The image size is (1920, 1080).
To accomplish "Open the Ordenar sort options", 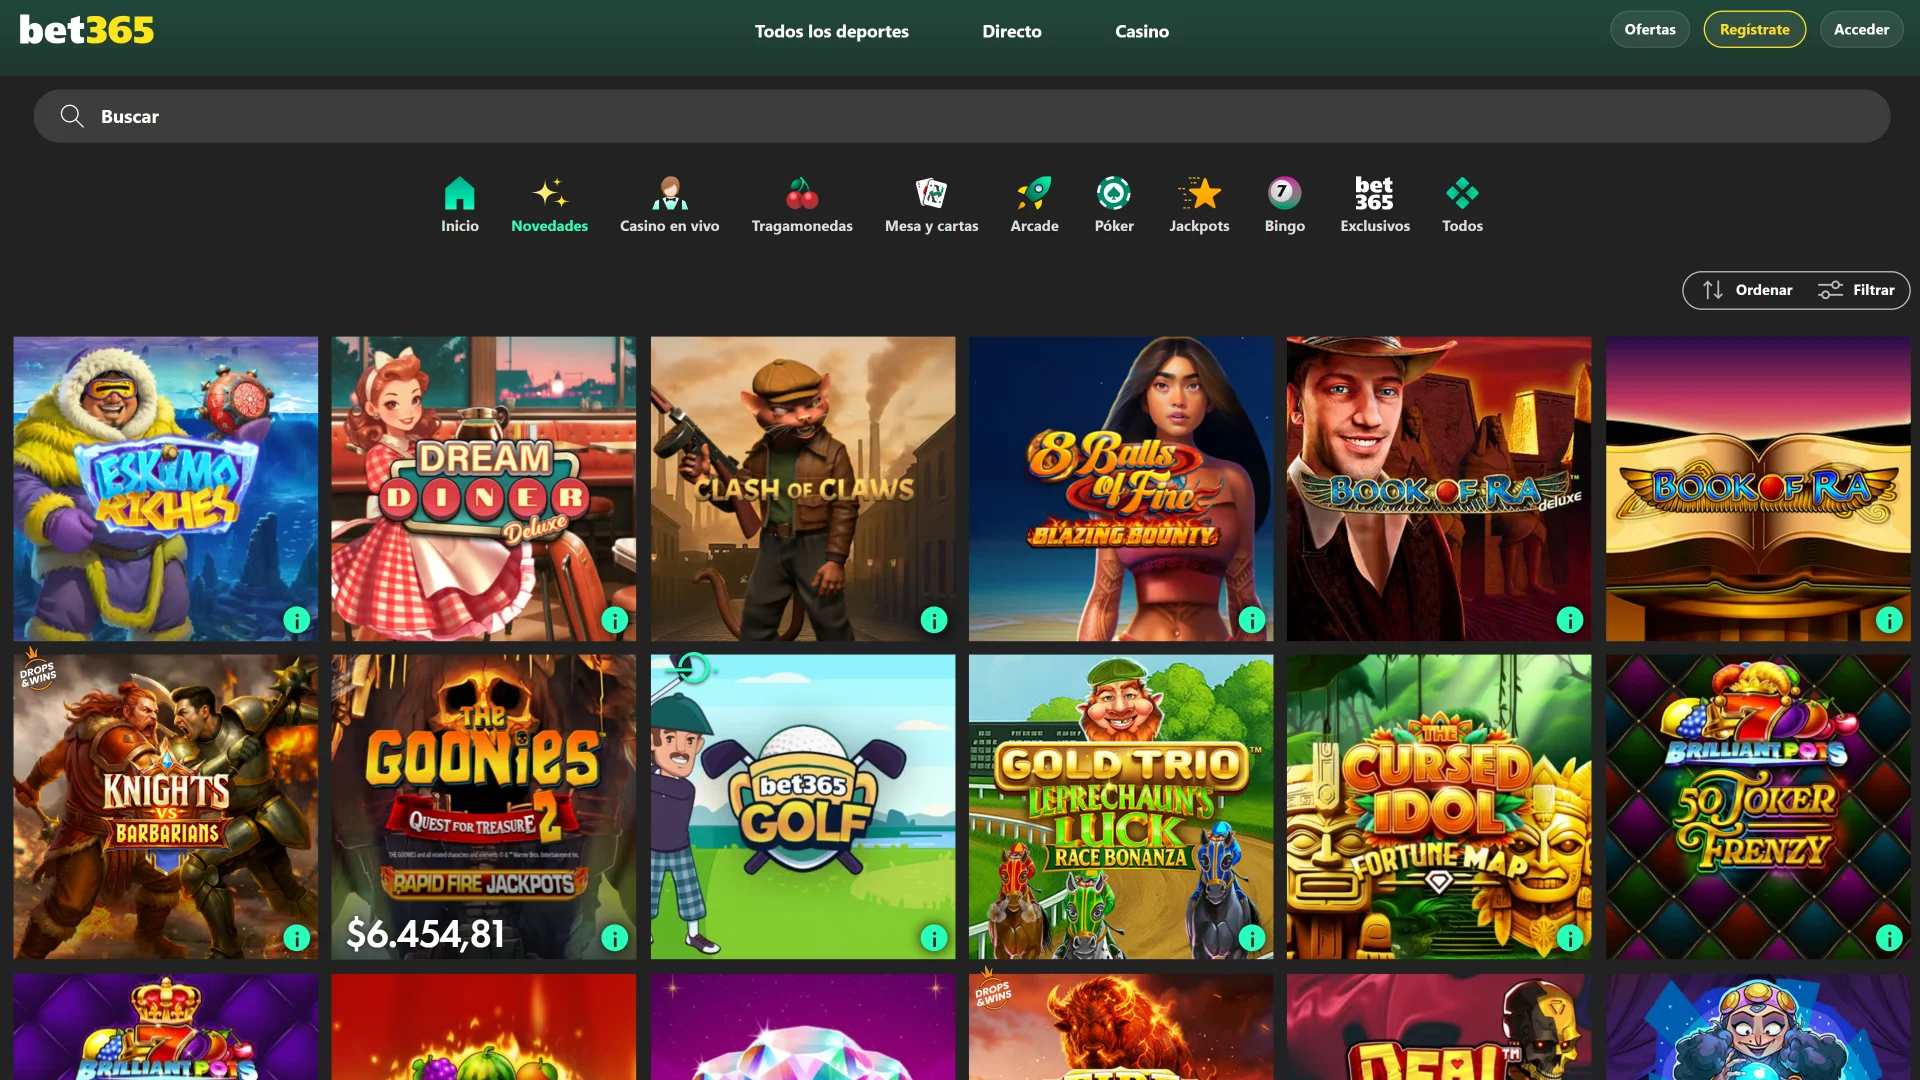I will (x=1747, y=290).
